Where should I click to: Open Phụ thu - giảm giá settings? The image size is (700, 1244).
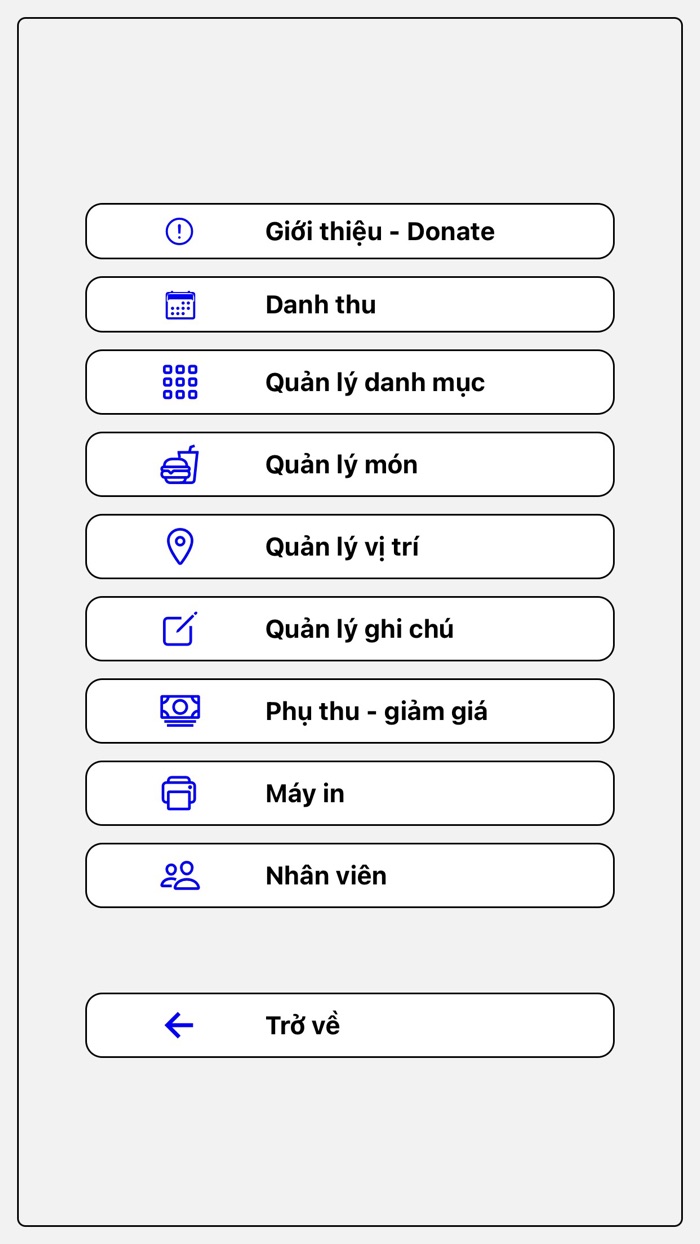[x=350, y=710]
